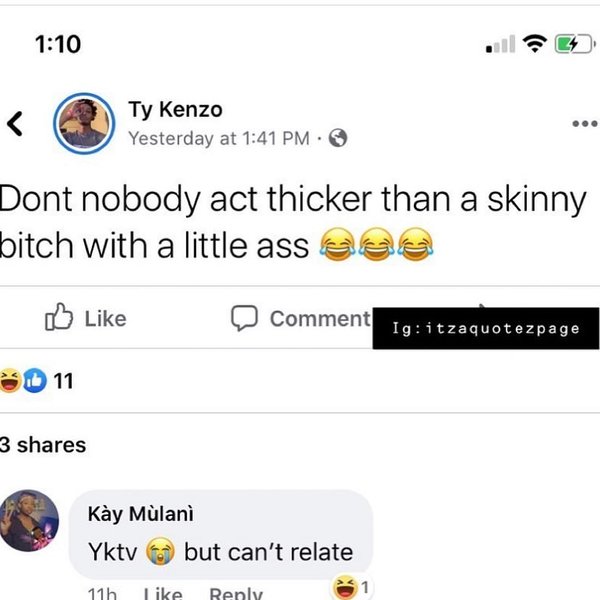Image resolution: width=600 pixels, height=600 pixels.
Task: Reply to Kày Mùlanì's comment
Action: [235, 594]
